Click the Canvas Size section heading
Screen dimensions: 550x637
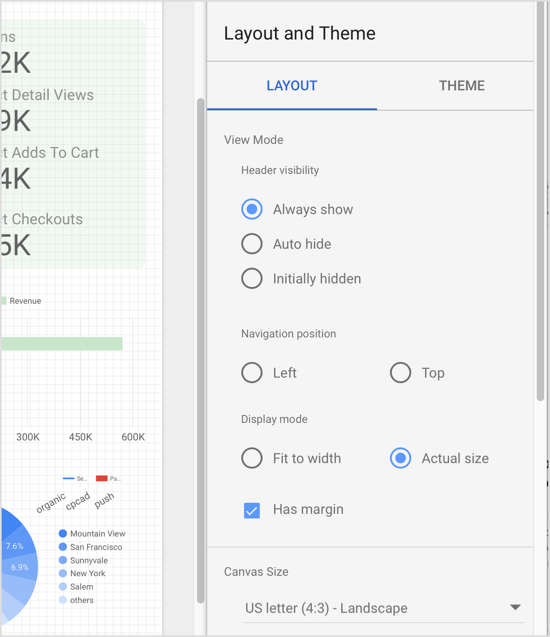(x=256, y=572)
